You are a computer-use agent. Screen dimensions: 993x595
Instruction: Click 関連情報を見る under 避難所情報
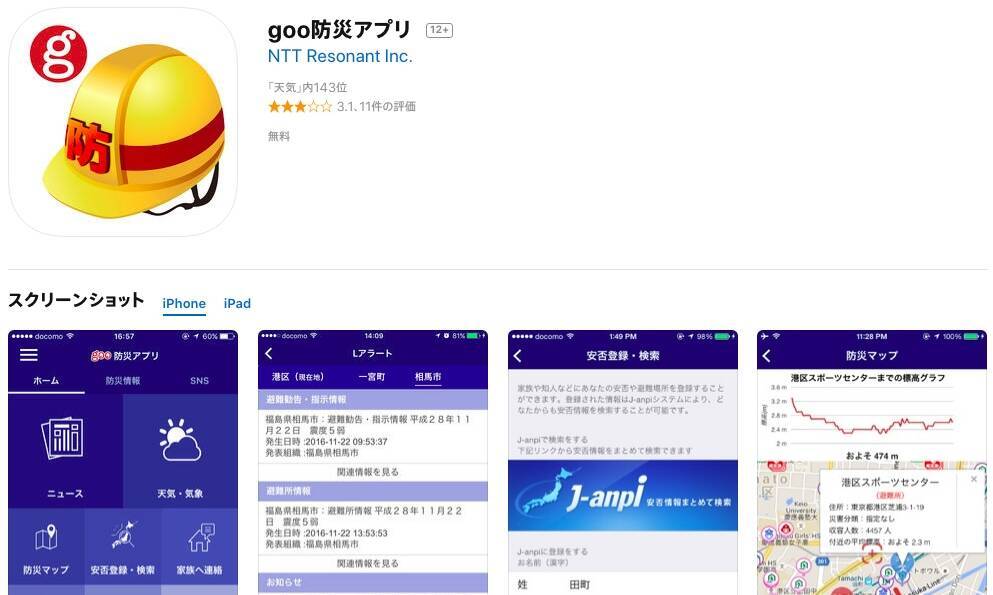pyautogui.click(x=368, y=563)
